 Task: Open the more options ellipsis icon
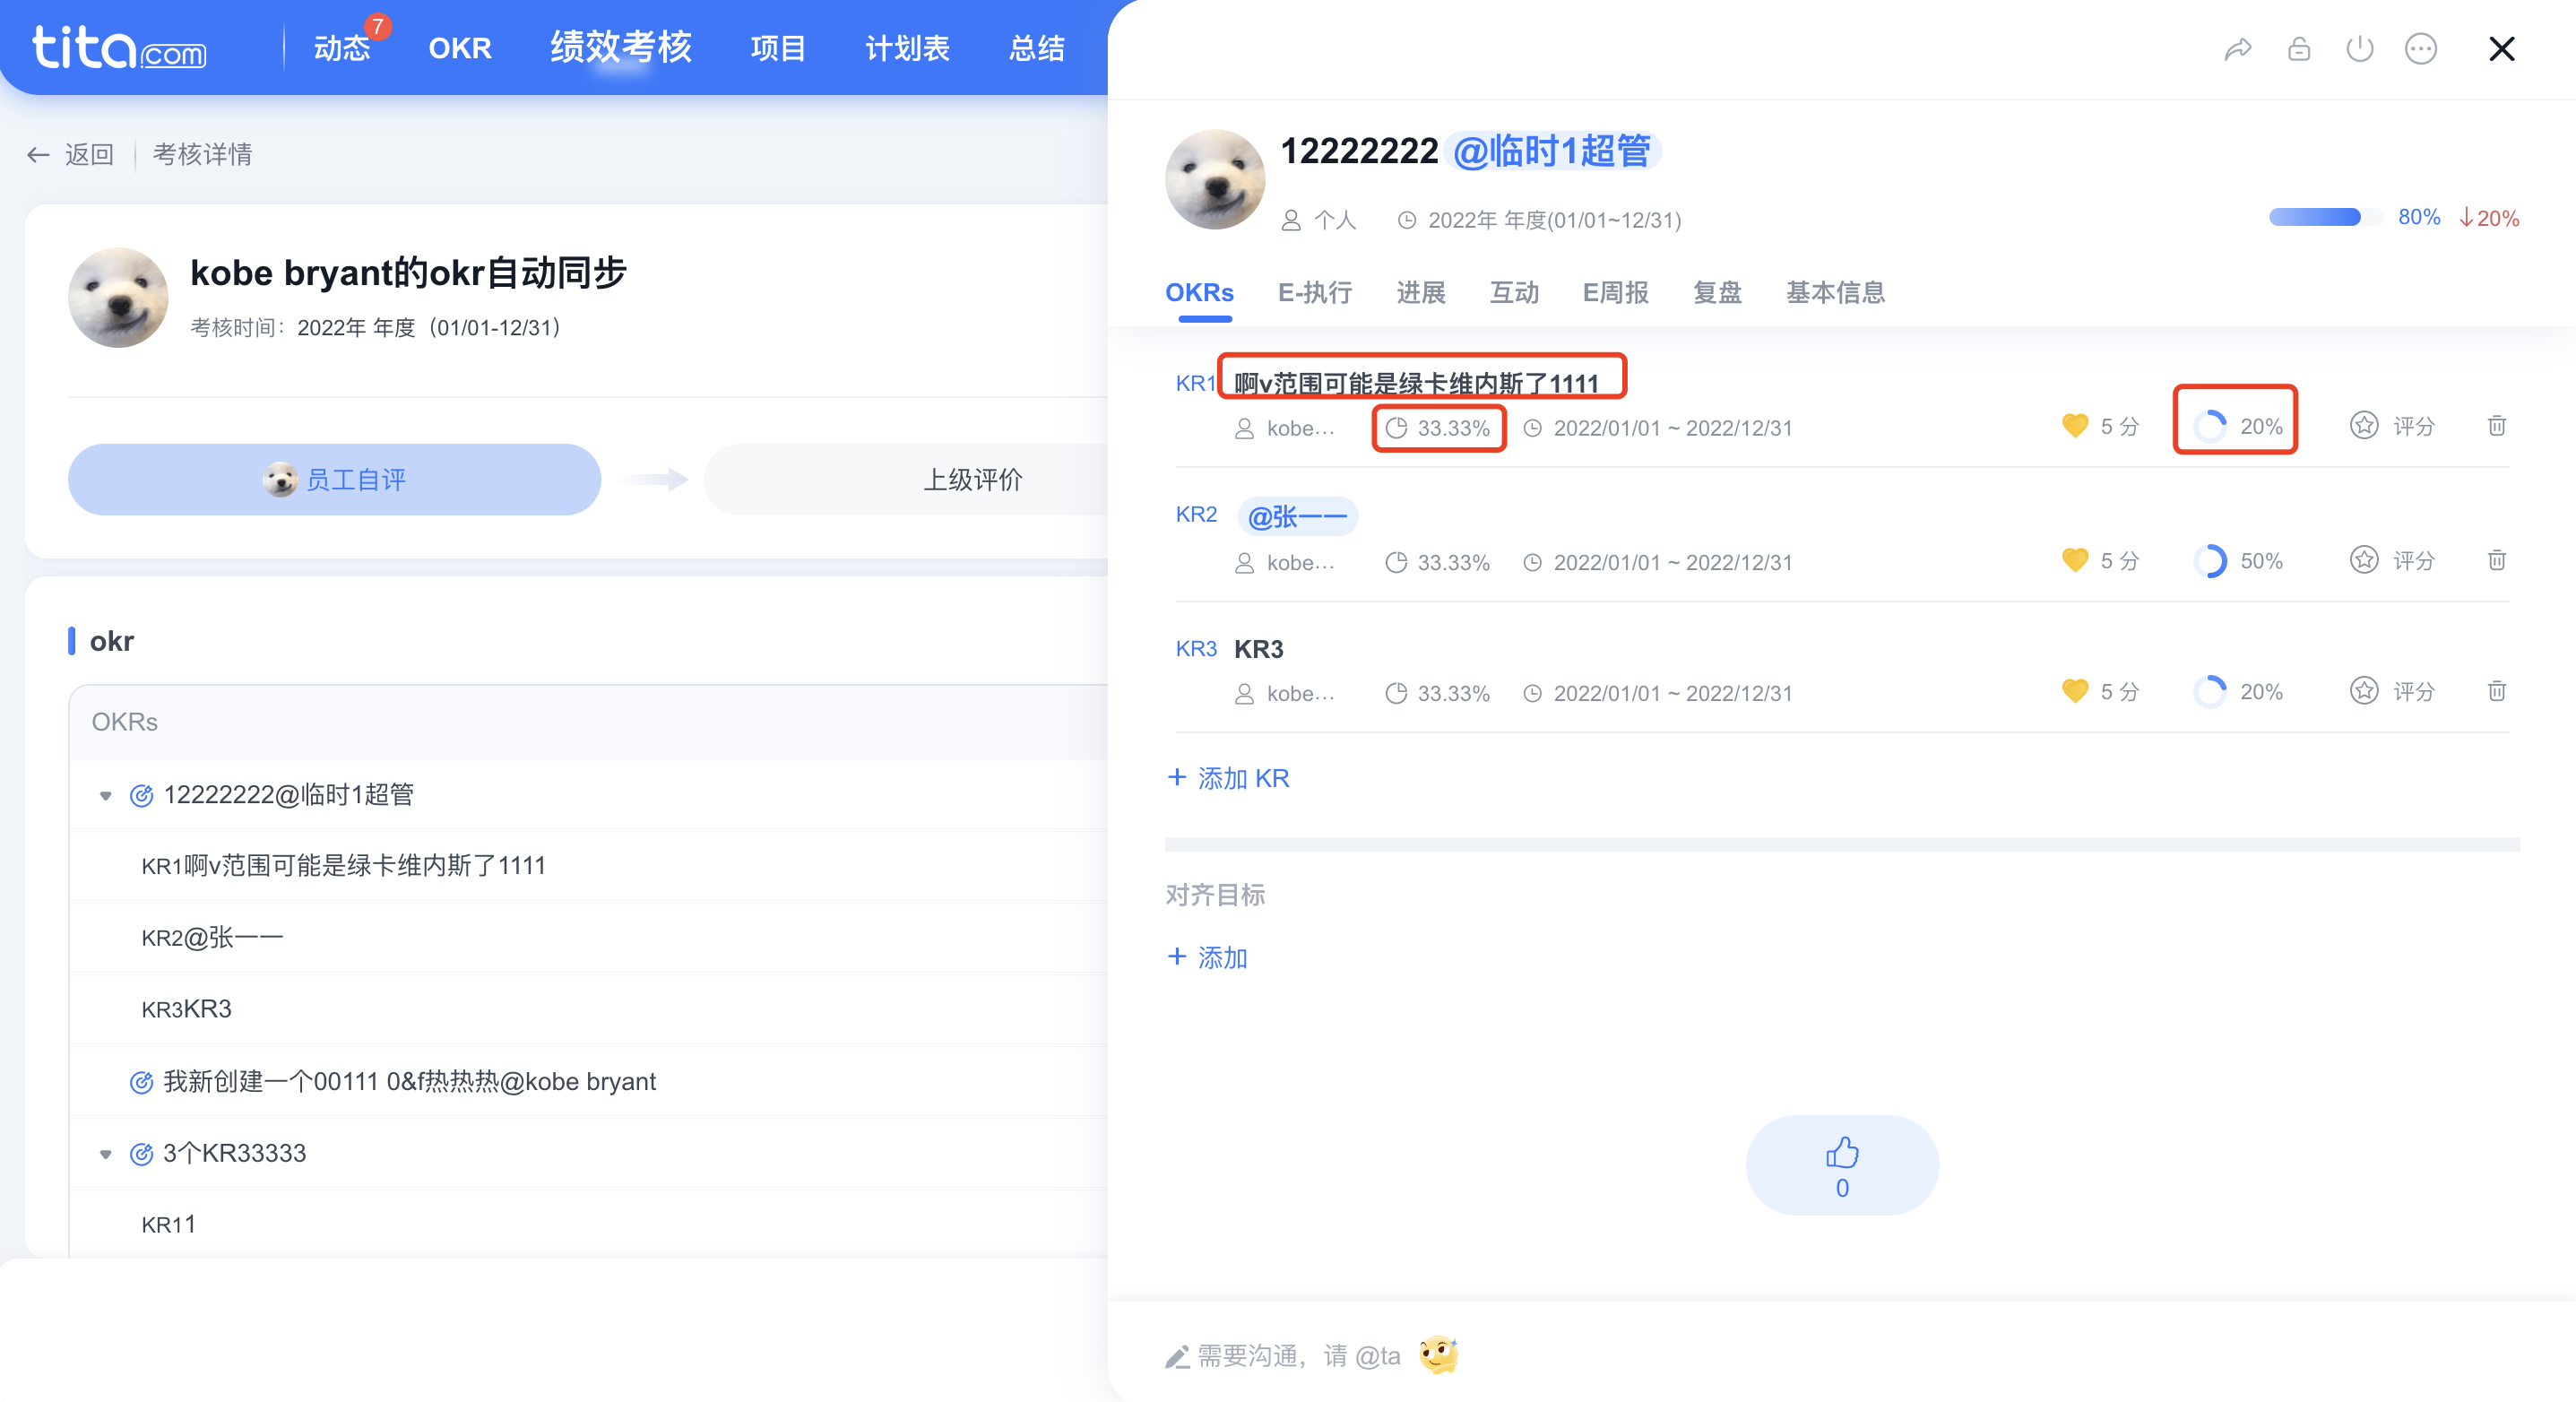[x=2420, y=49]
